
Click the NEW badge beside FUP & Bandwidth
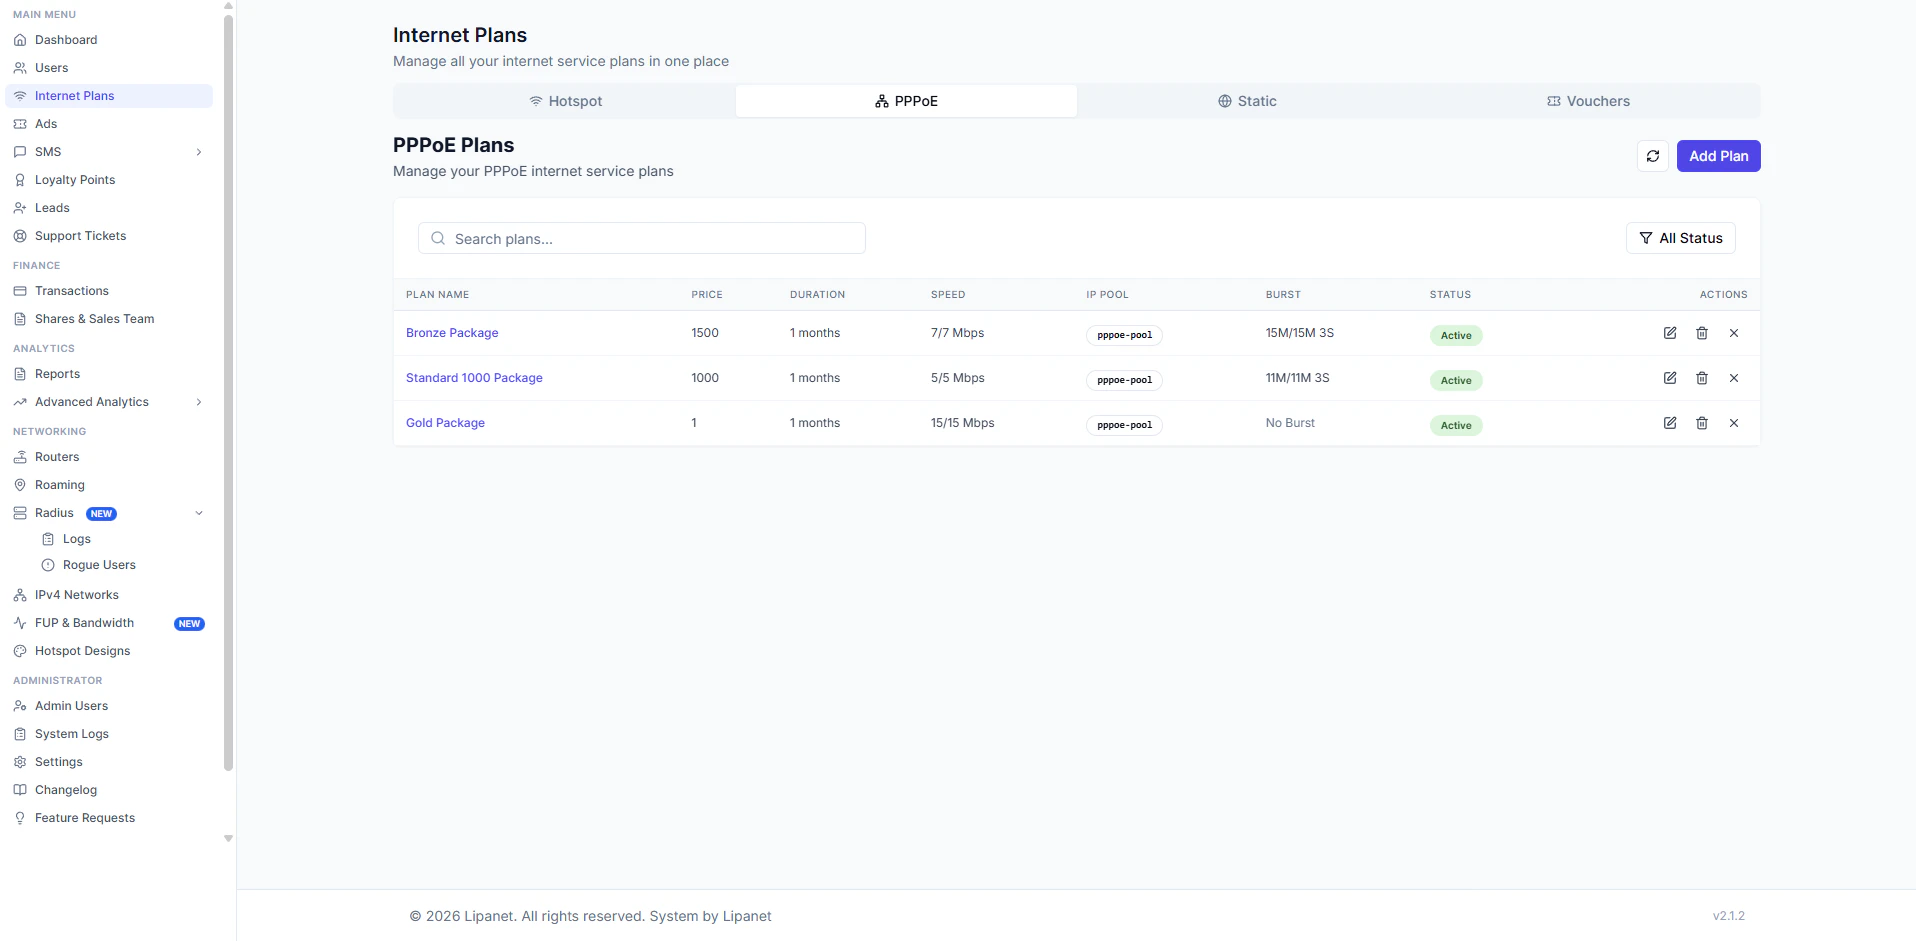(x=189, y=624)
